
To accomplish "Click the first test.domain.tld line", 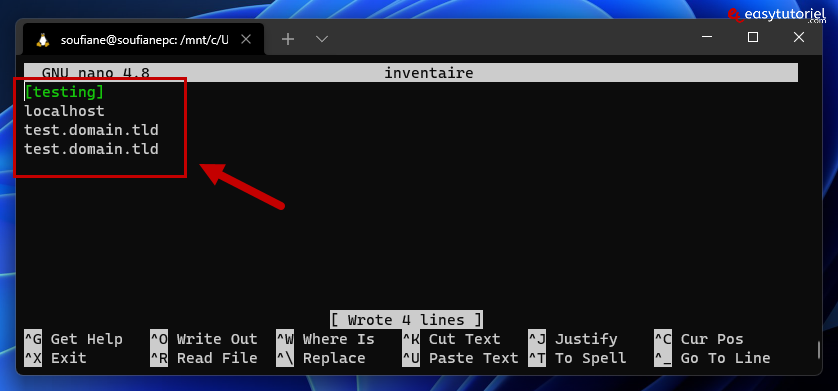I will 91,130.
